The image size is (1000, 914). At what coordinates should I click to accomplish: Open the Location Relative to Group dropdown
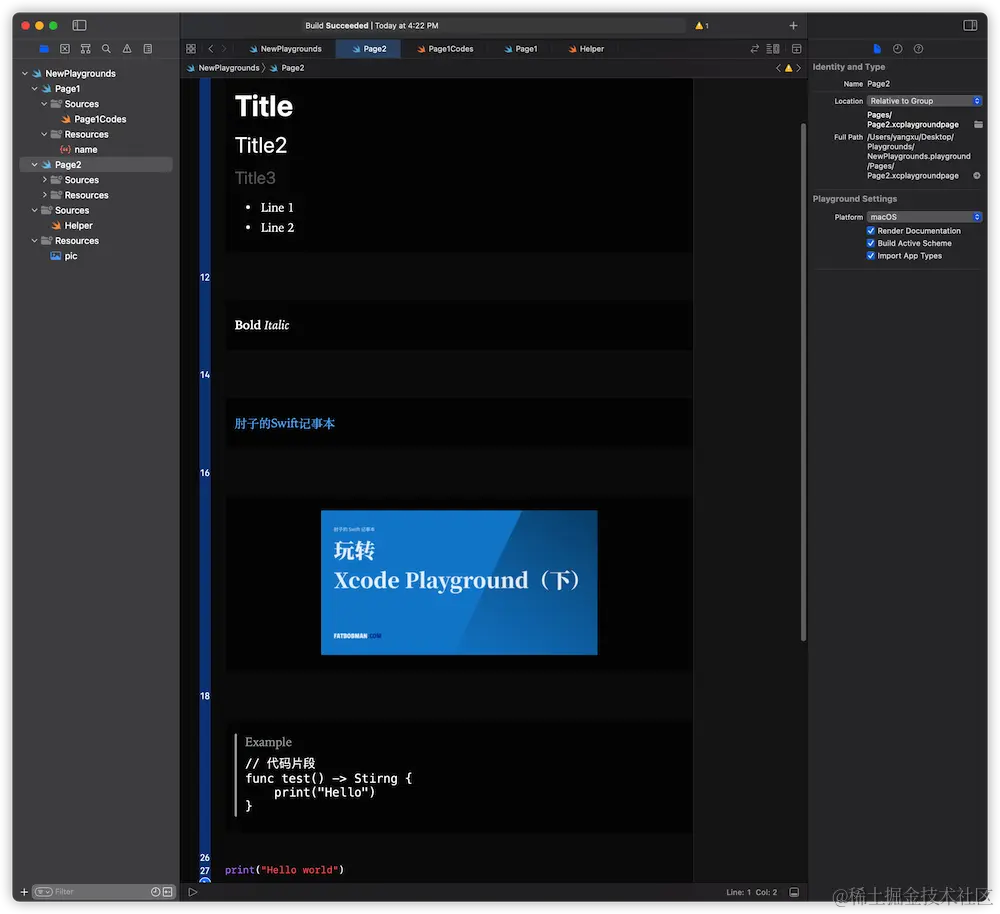pyautogui.click(x=924, y=101)
